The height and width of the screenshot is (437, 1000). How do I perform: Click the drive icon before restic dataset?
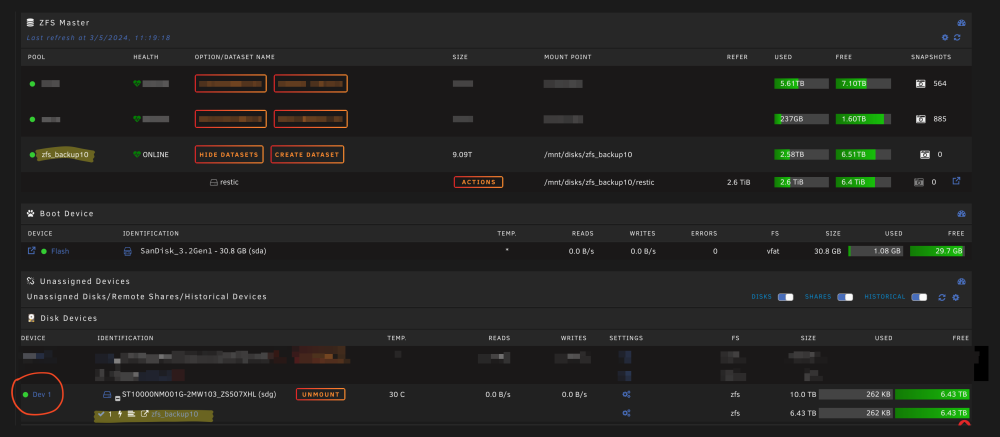[x=214, y=182]
